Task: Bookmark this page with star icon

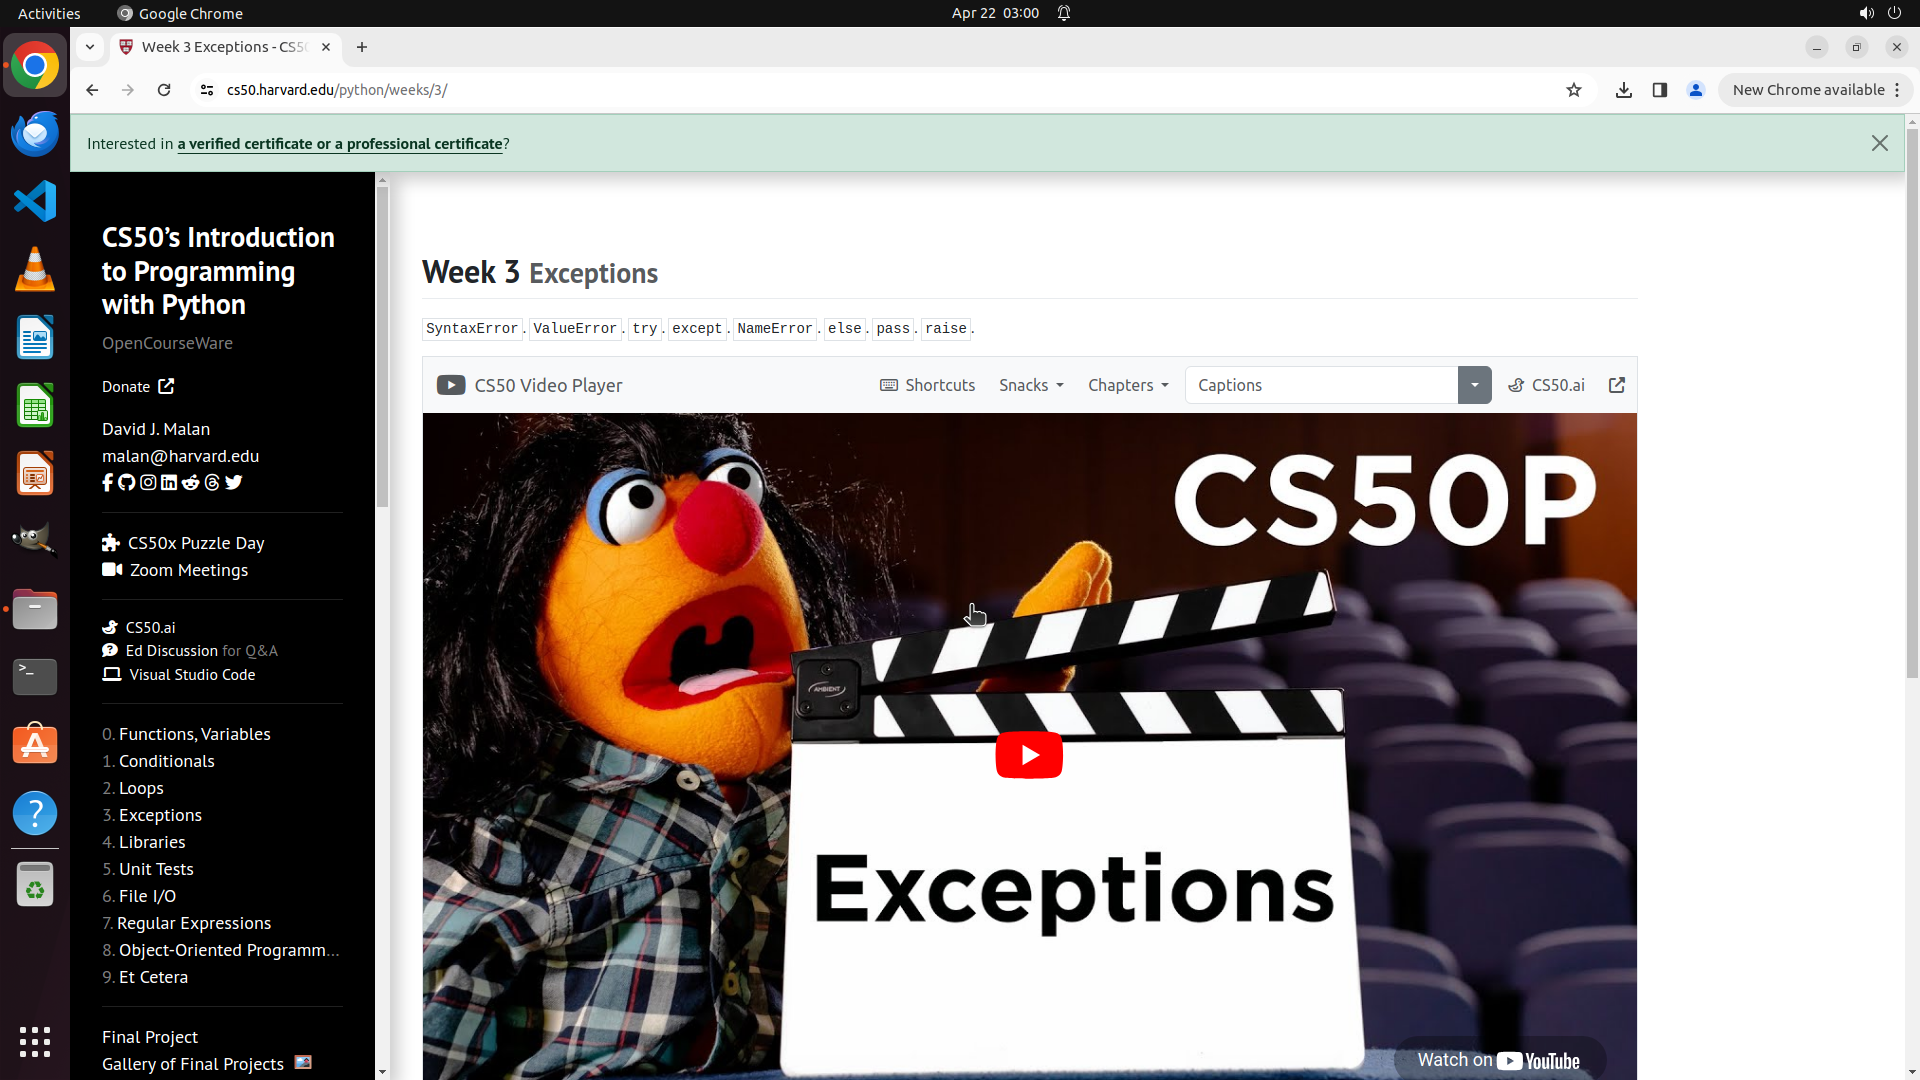Action: pos(1573,90)
